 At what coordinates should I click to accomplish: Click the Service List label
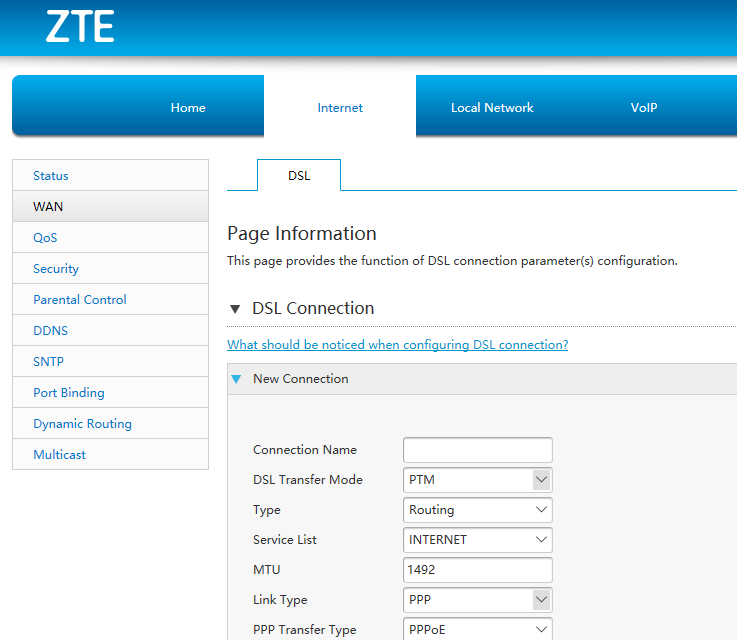tap(285, 540)
